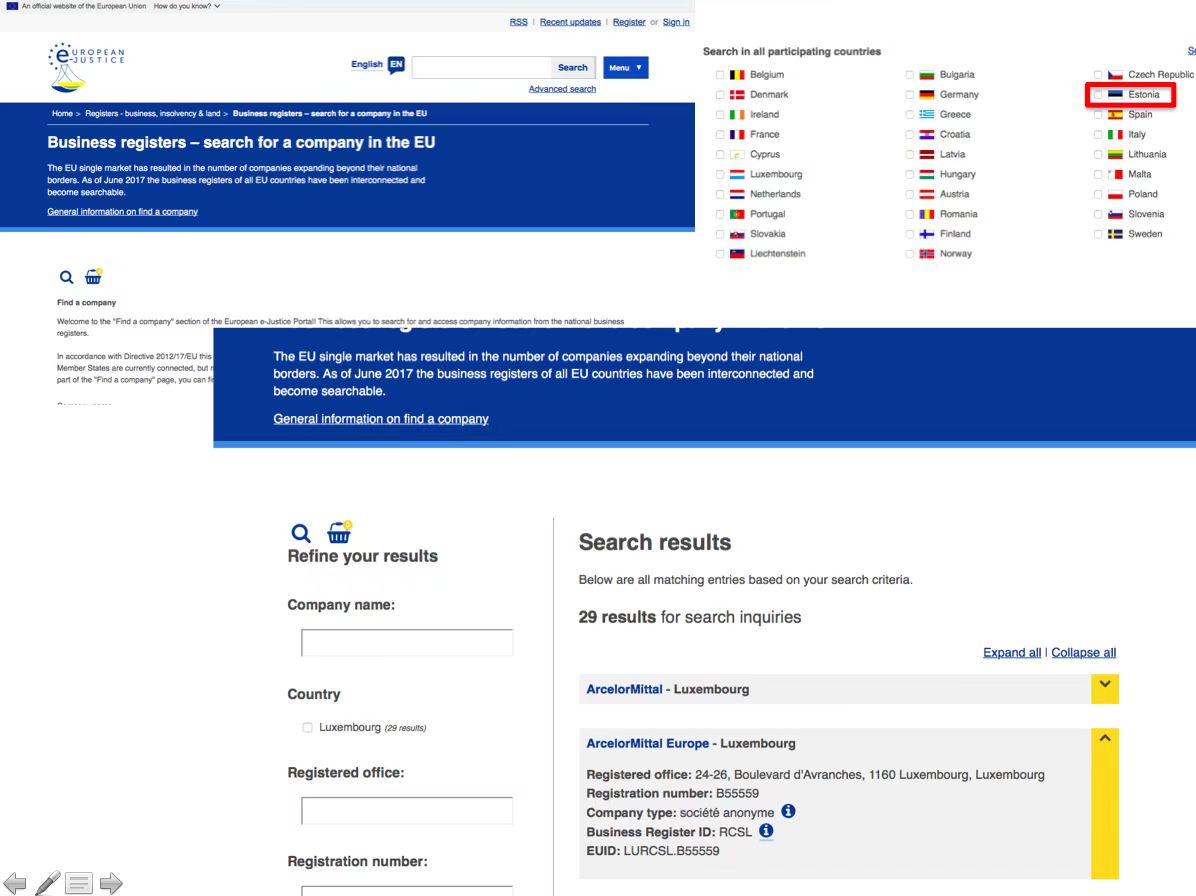
Task: Open the ArcelorMittal company link in the first result
Action: pos(624,689)
